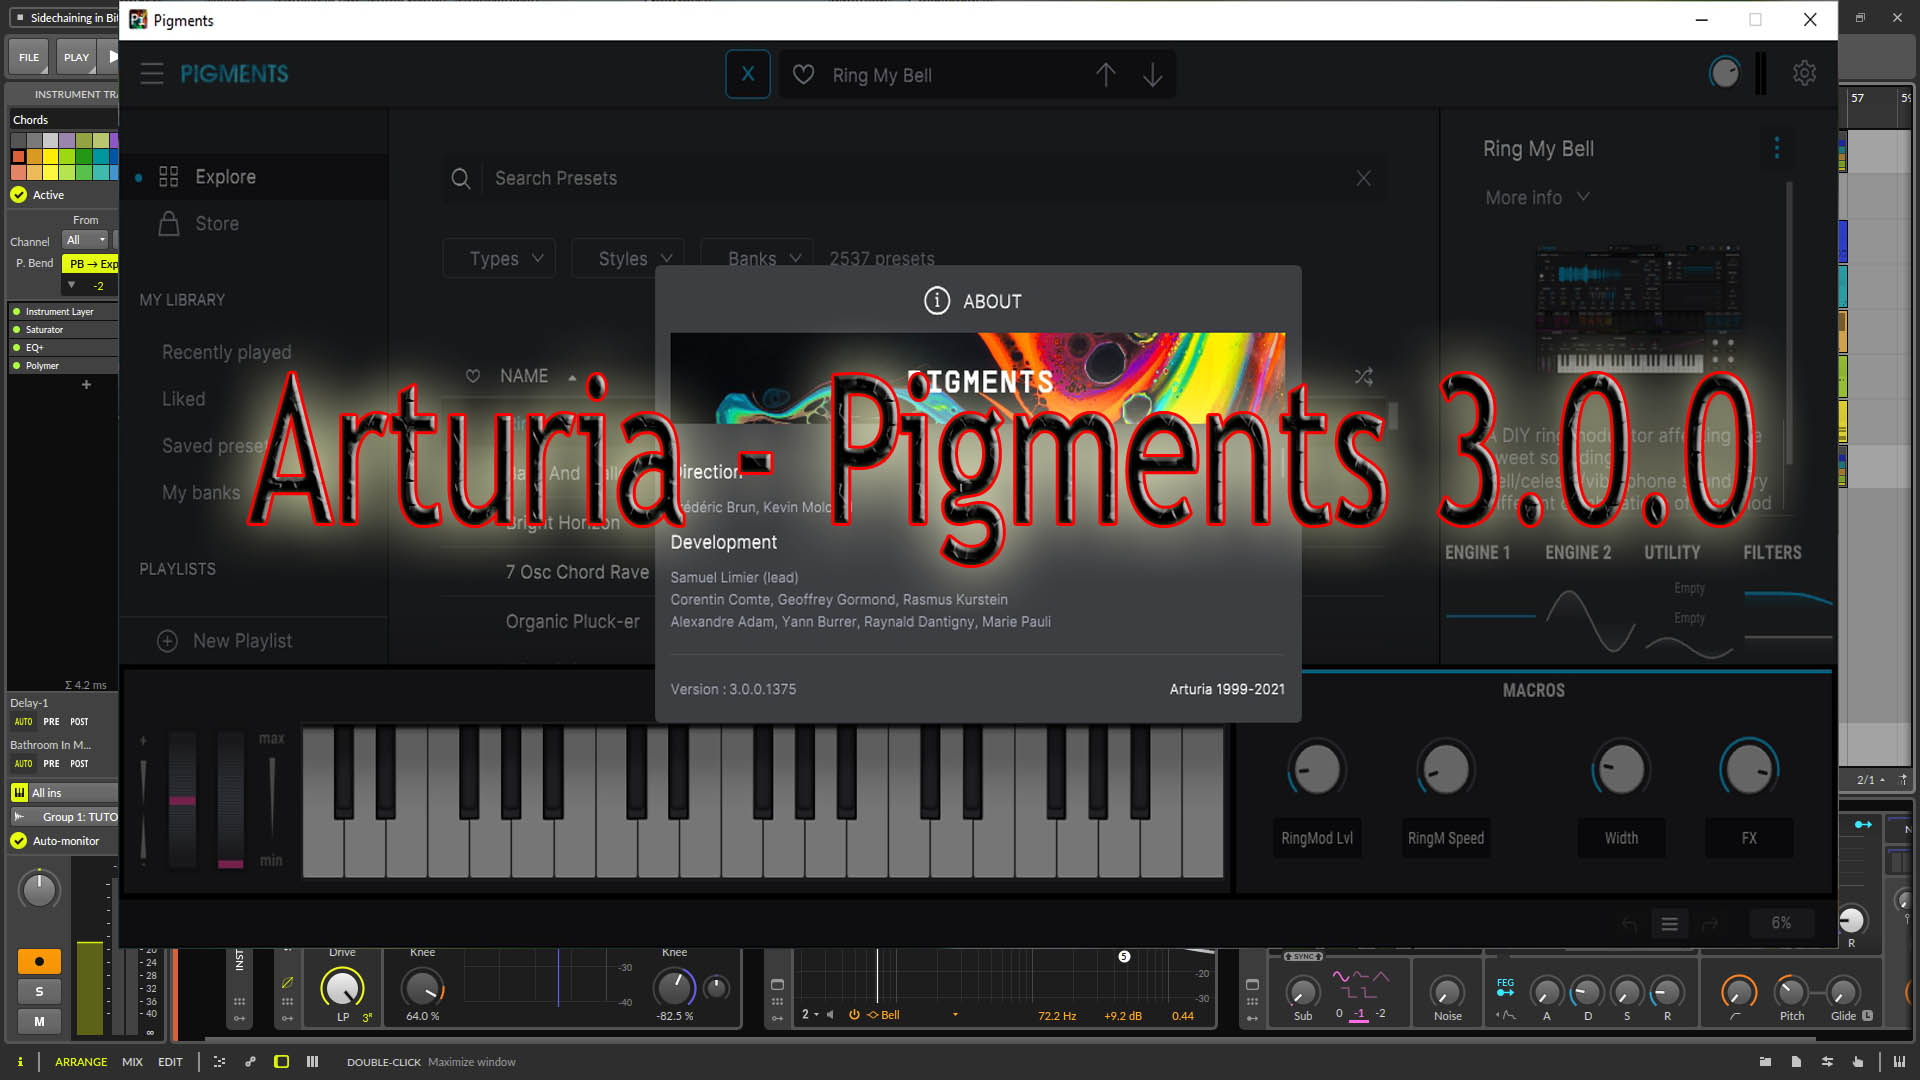The height and width of the screenshot is (1080, 1920).
Task: Select the 7 Osc Chord Rave preset
Action: (x=577, y=572)
